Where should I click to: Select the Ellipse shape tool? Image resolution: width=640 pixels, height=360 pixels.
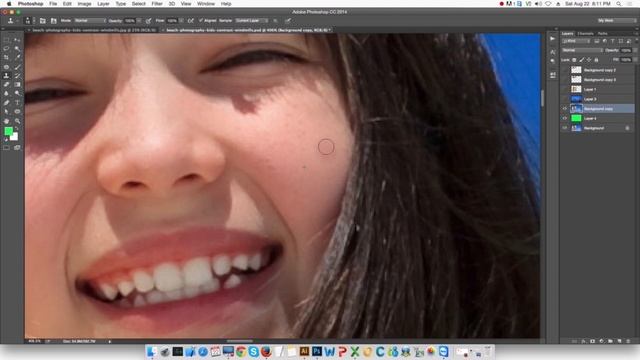pyautogui.click(x=17, y=111)
